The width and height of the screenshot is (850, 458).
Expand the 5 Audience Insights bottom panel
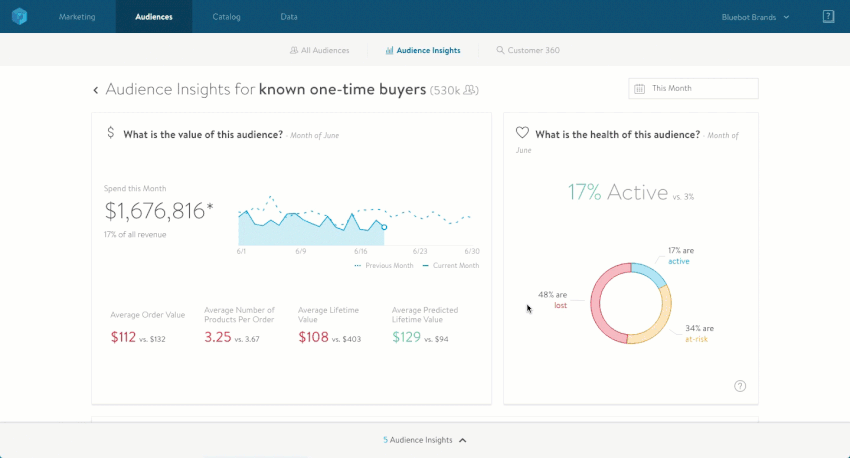pyautogui.click(x=425, y=440)
